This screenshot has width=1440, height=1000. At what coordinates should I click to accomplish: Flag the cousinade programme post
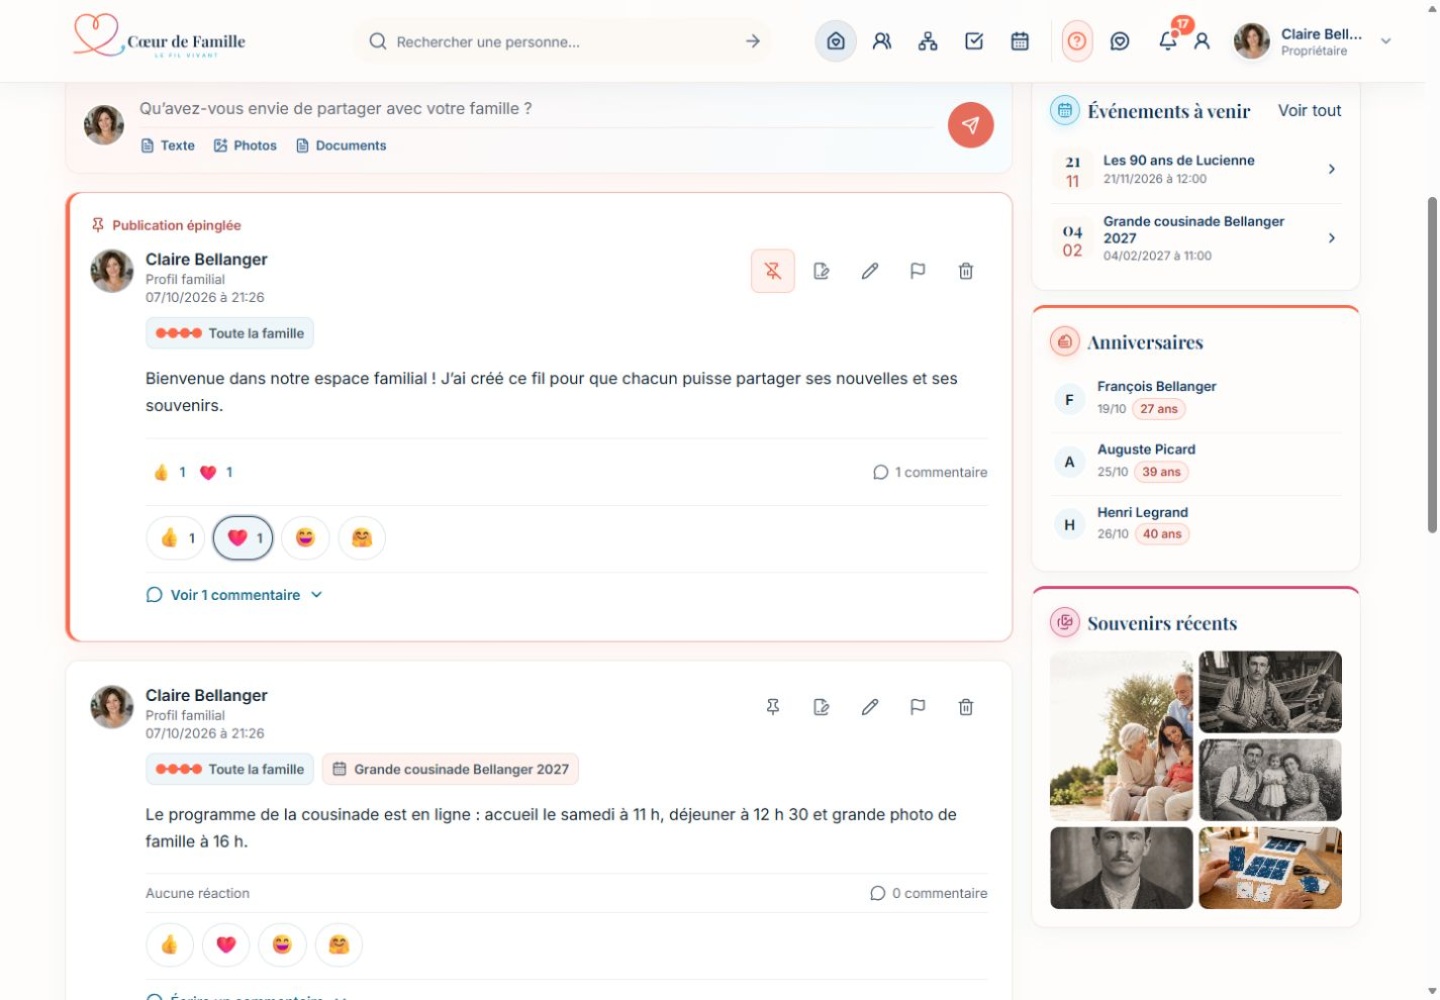tap(918, 707)
